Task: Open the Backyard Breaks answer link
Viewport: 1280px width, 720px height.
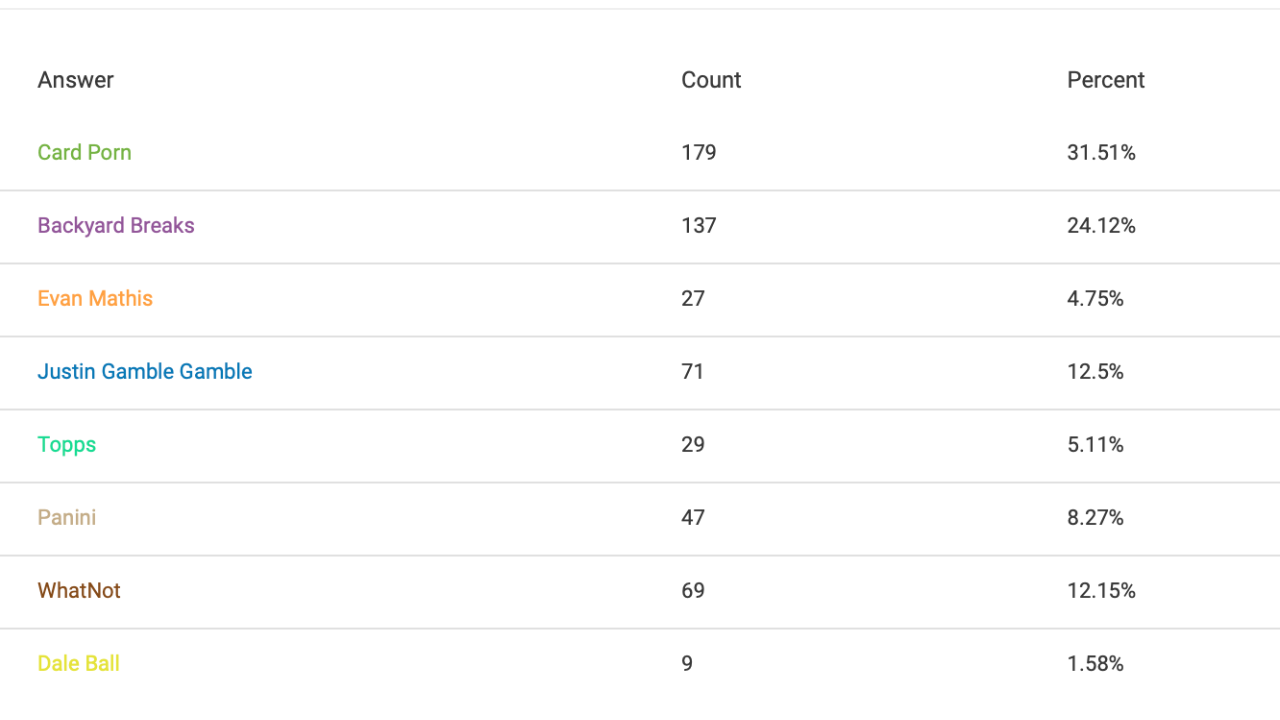Action: tap(116, 225)
